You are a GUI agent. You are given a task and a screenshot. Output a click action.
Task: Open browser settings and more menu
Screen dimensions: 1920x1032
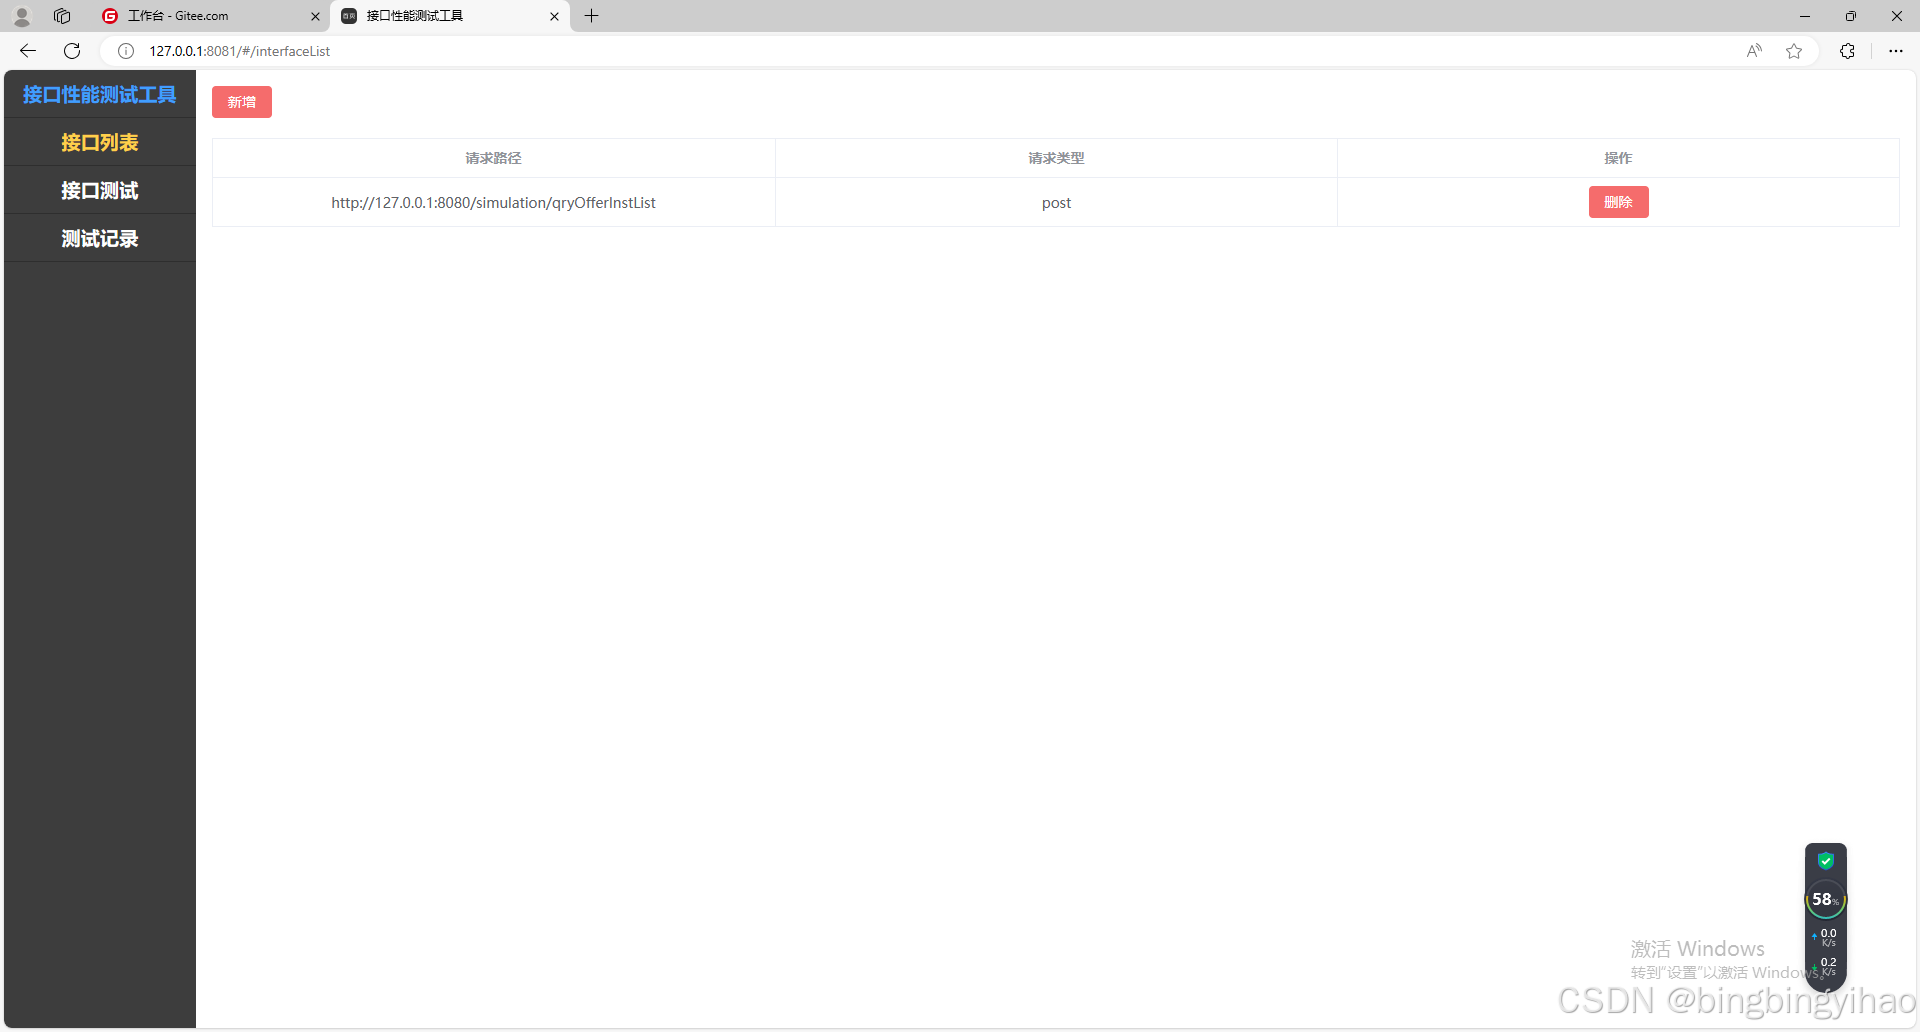coord(1896,51)
